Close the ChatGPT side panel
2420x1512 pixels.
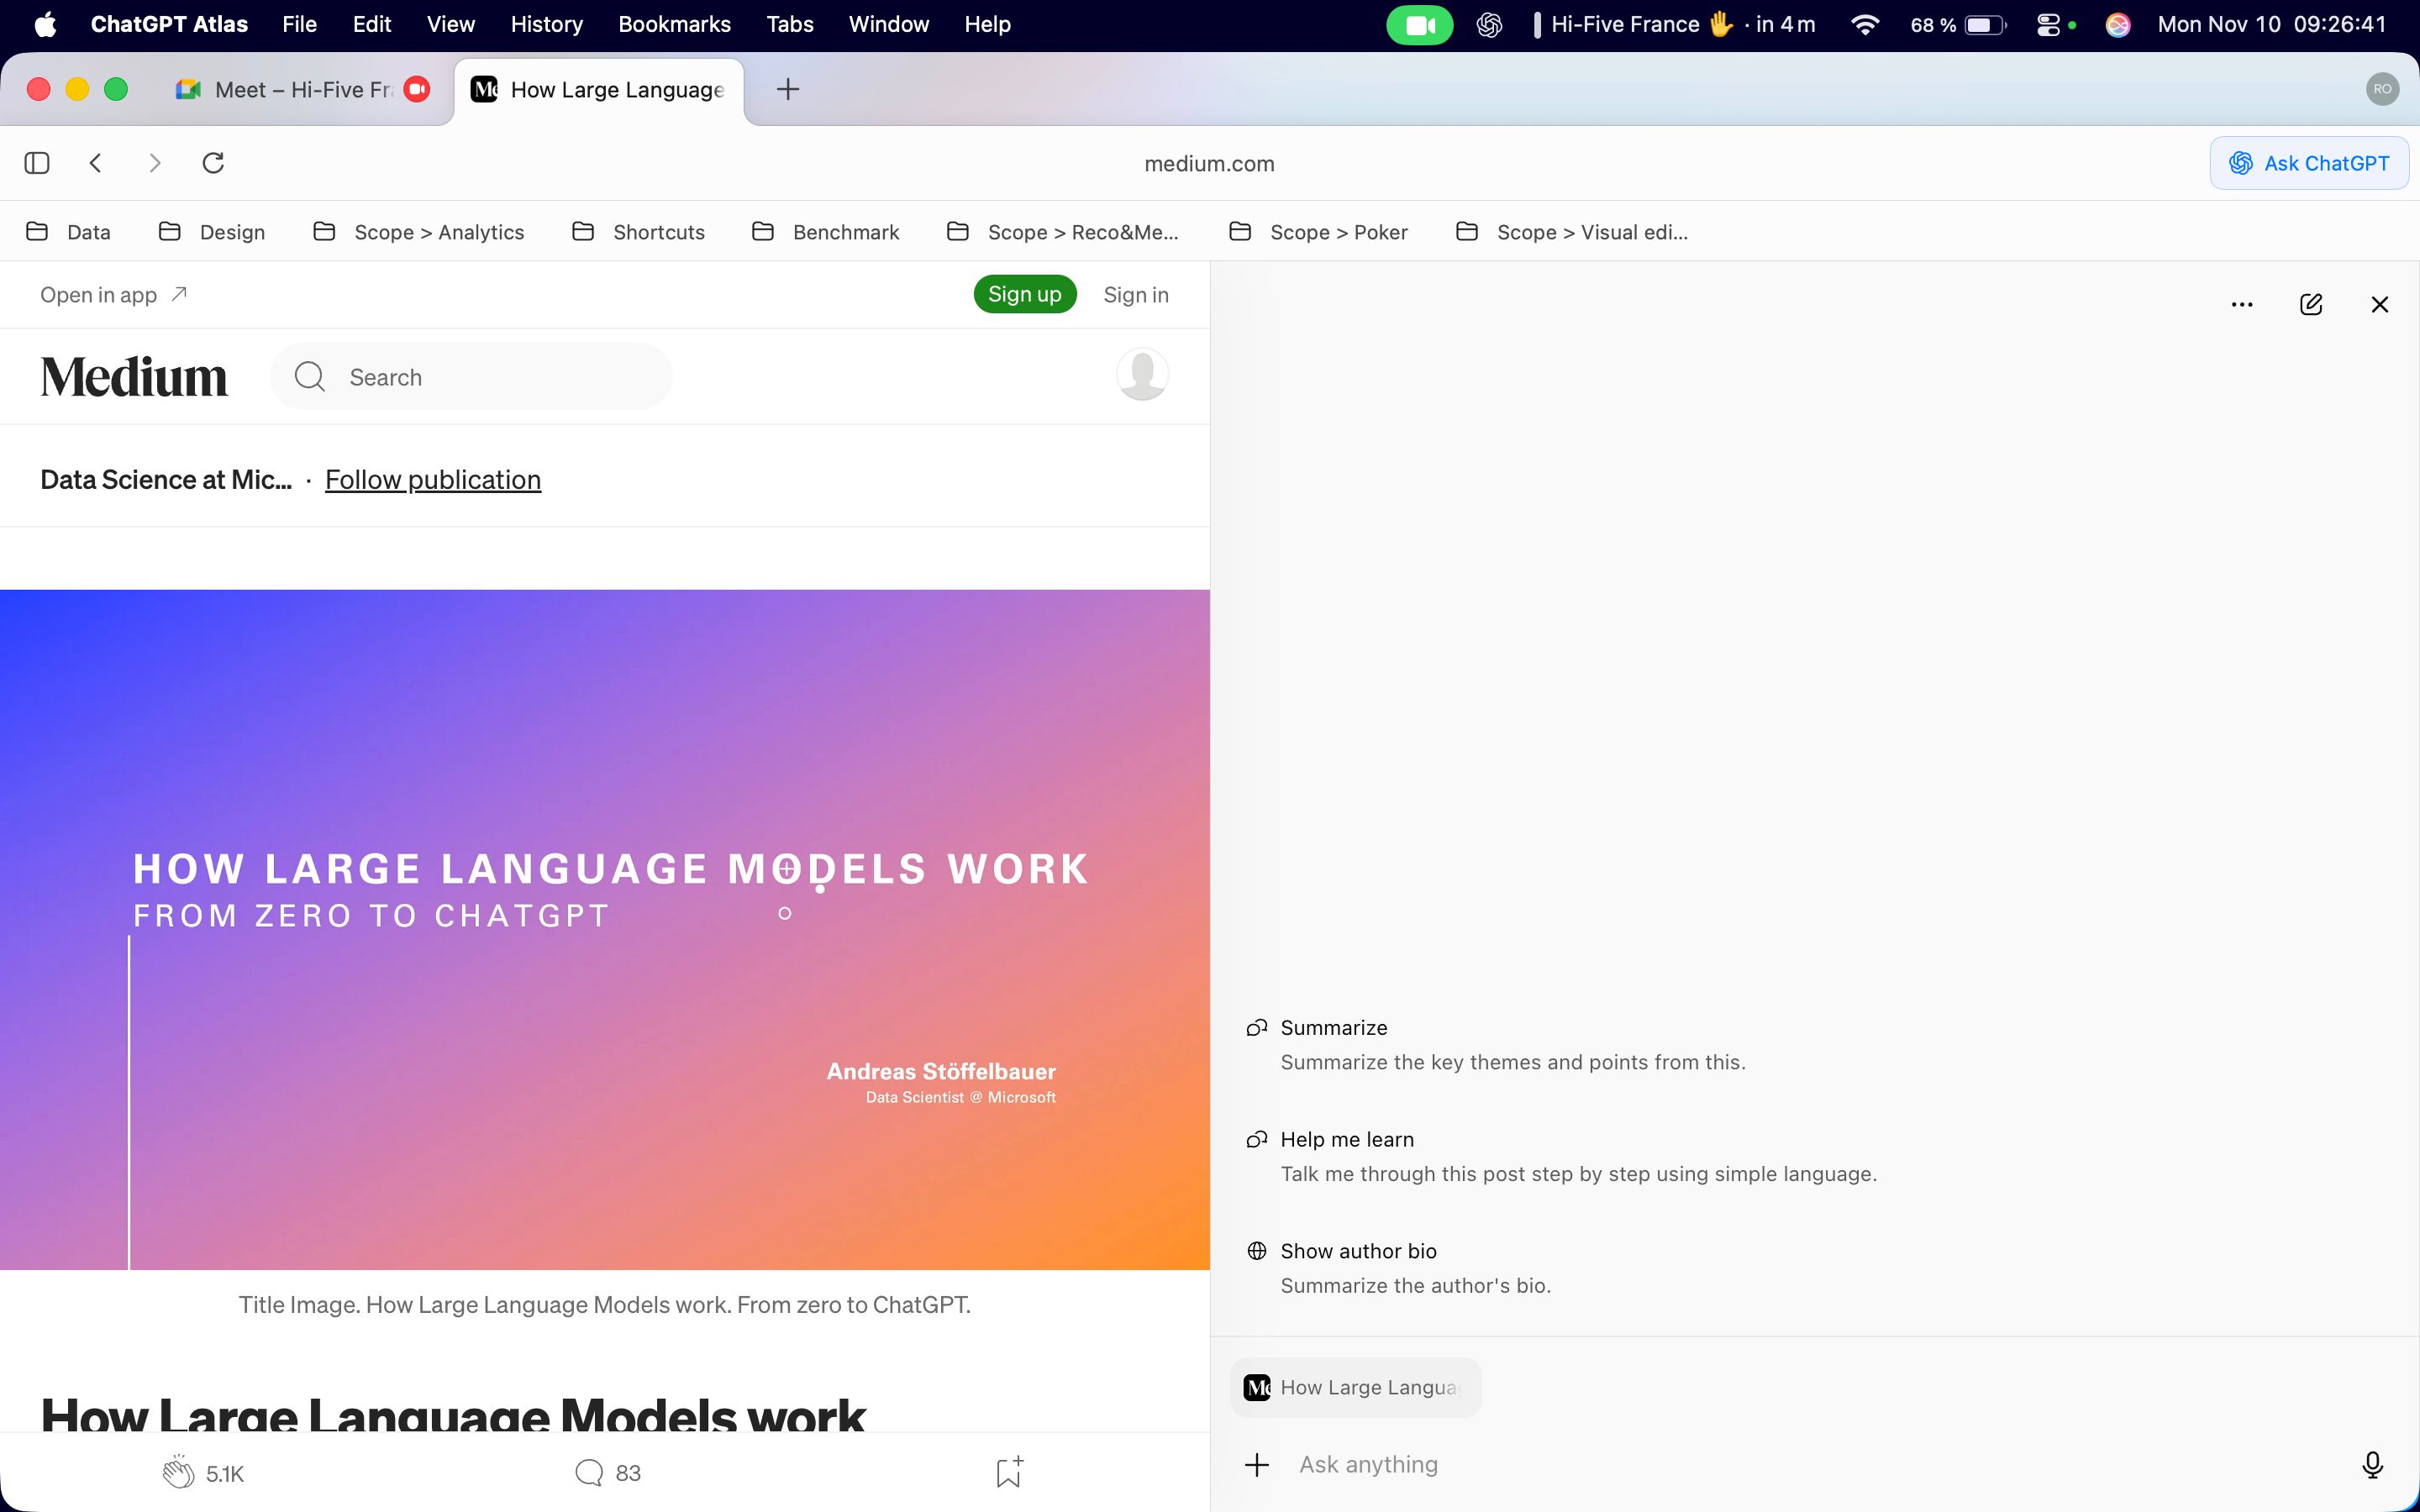(x=2379, y=304)
